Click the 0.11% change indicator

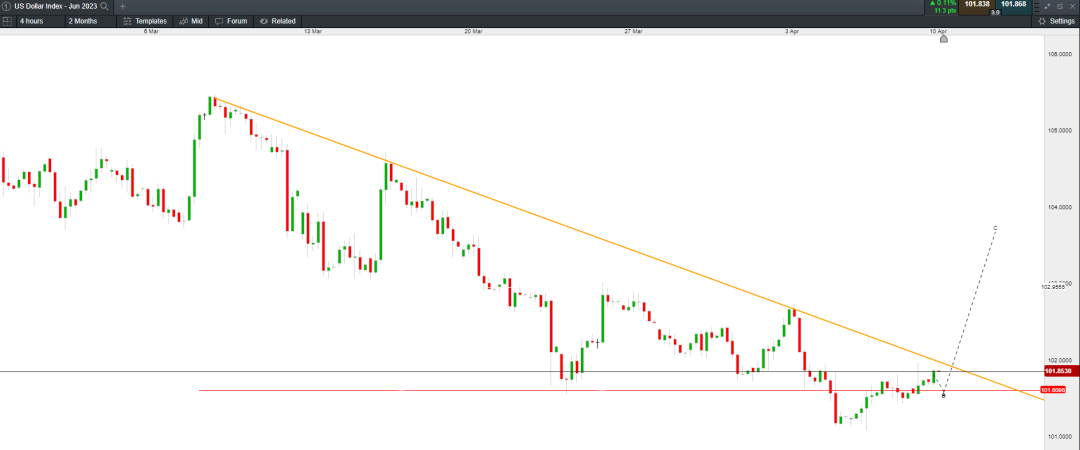942,3
